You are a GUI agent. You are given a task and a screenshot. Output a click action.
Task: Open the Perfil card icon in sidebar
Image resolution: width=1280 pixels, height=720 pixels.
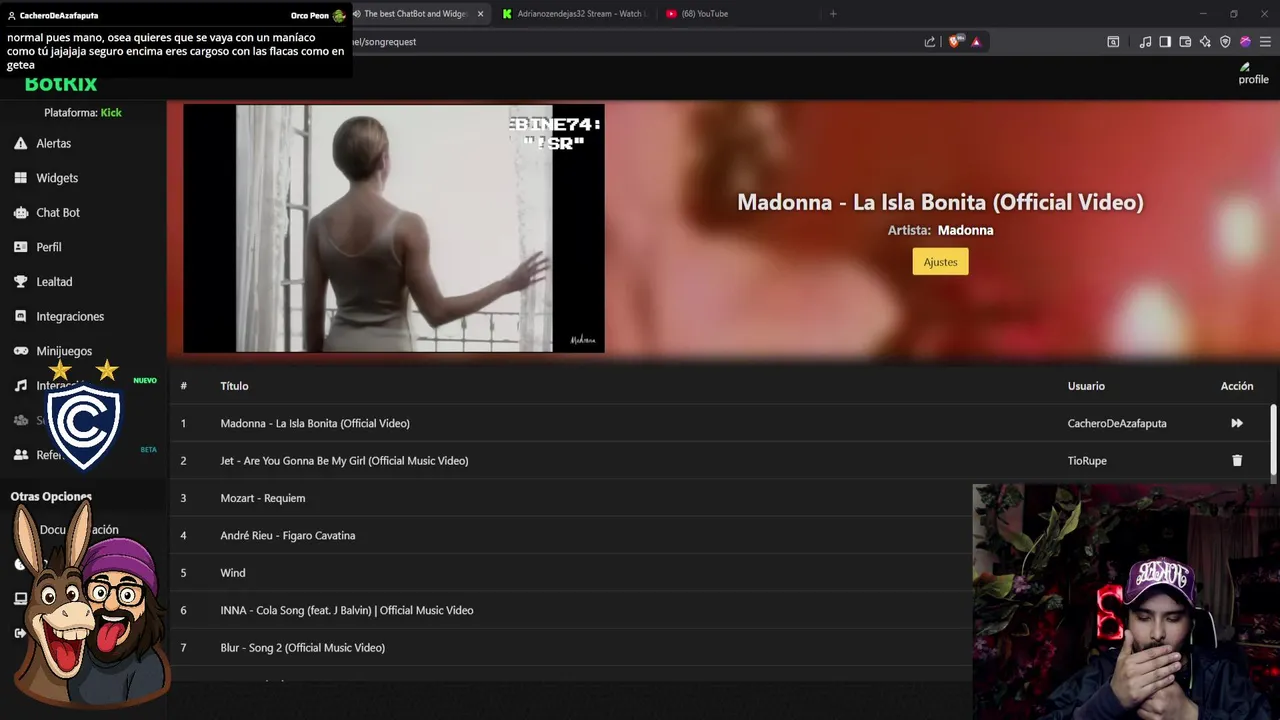(20, 247)
